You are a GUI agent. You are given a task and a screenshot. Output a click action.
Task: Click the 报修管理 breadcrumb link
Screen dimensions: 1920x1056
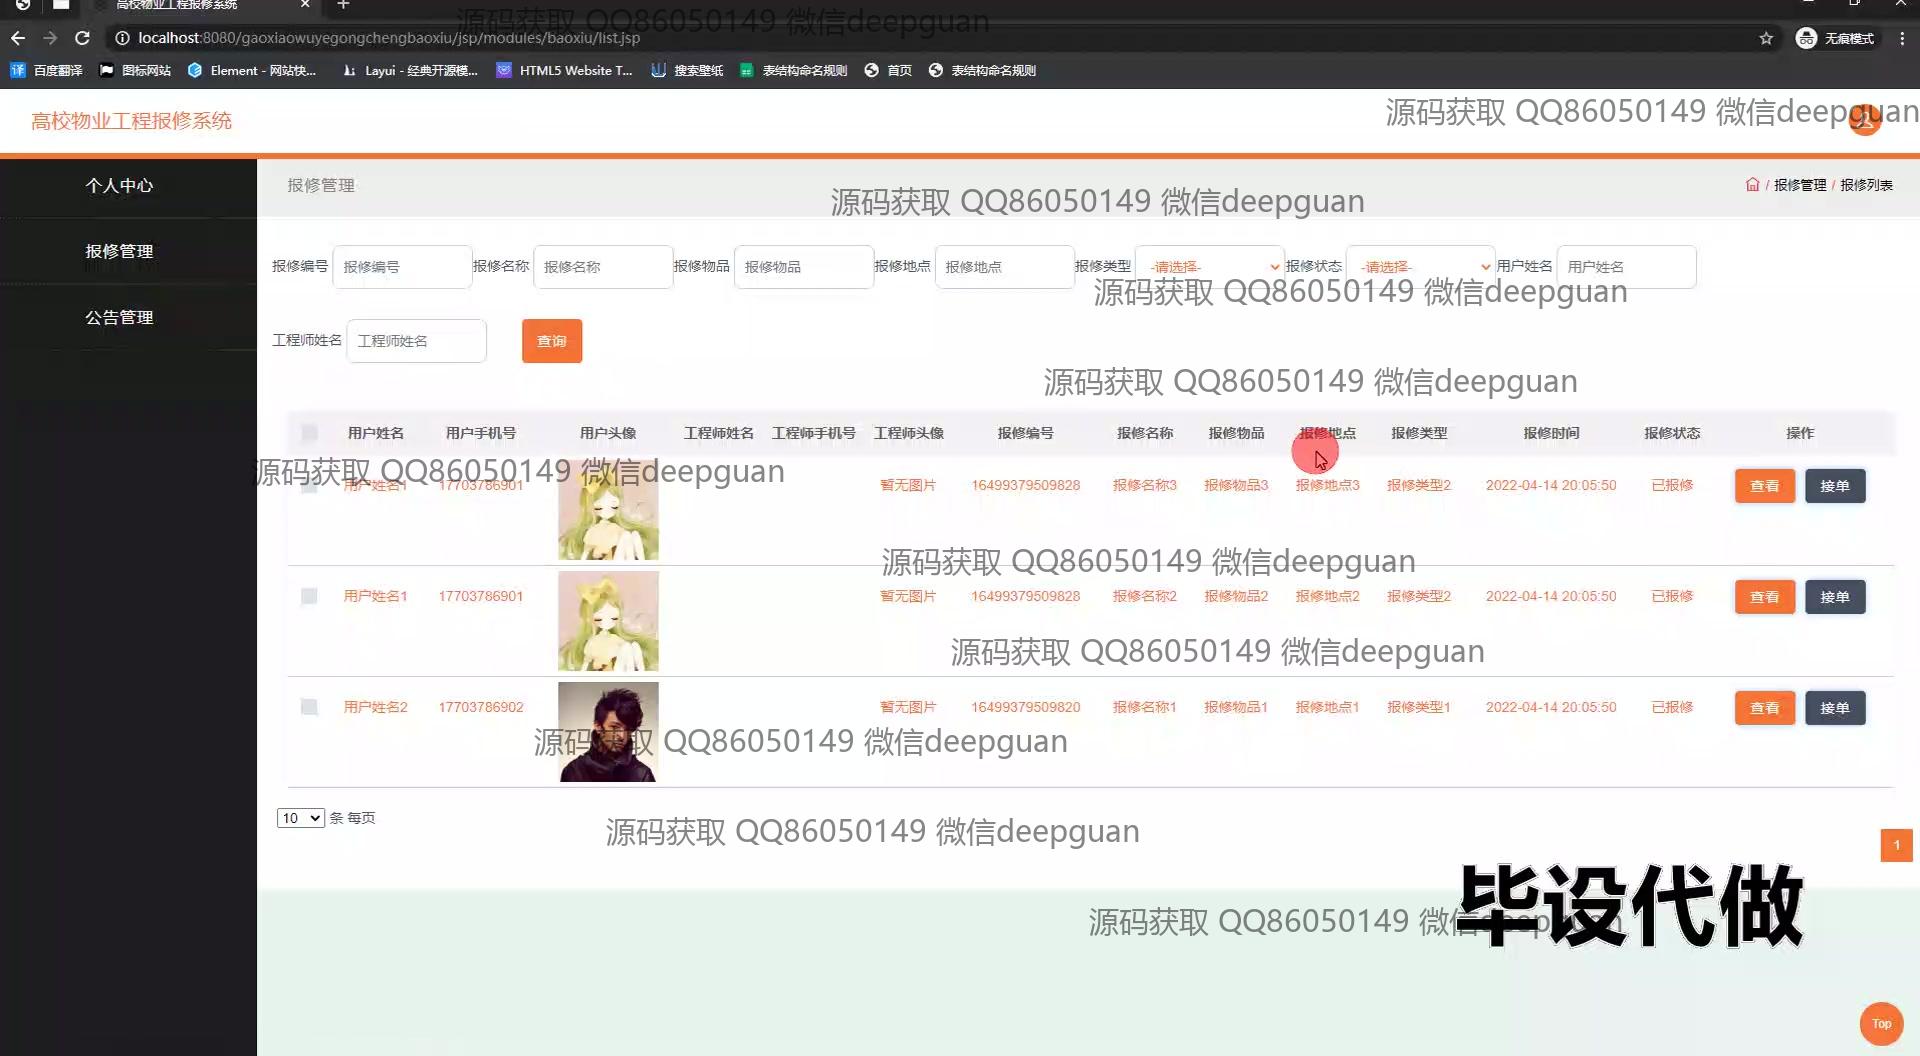click(1799, 185)
